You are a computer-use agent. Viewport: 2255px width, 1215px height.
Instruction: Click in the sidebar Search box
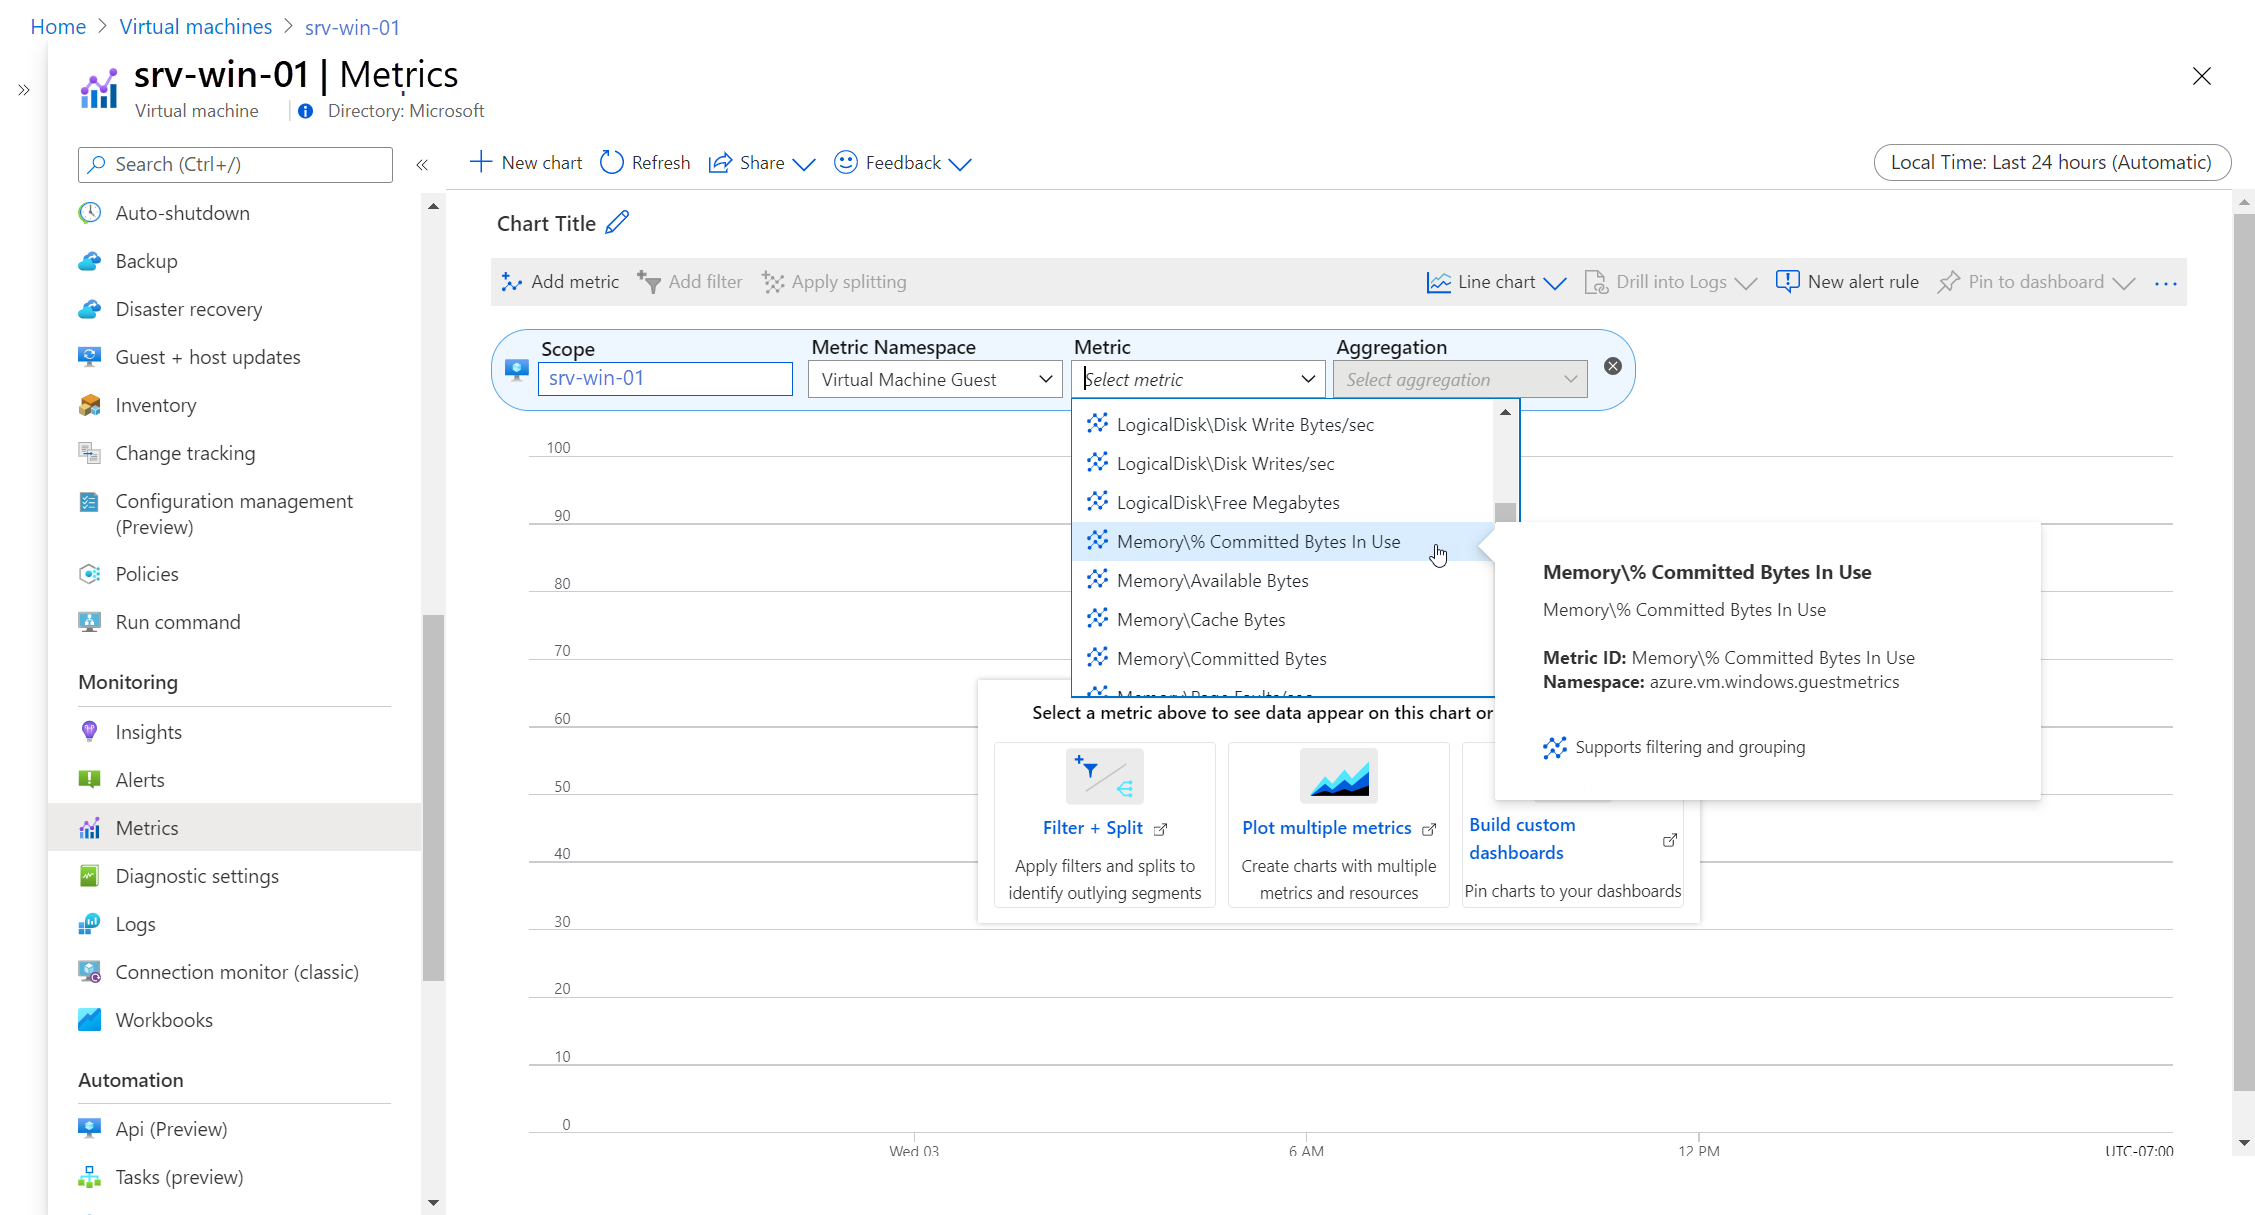[x=235, y=164]
